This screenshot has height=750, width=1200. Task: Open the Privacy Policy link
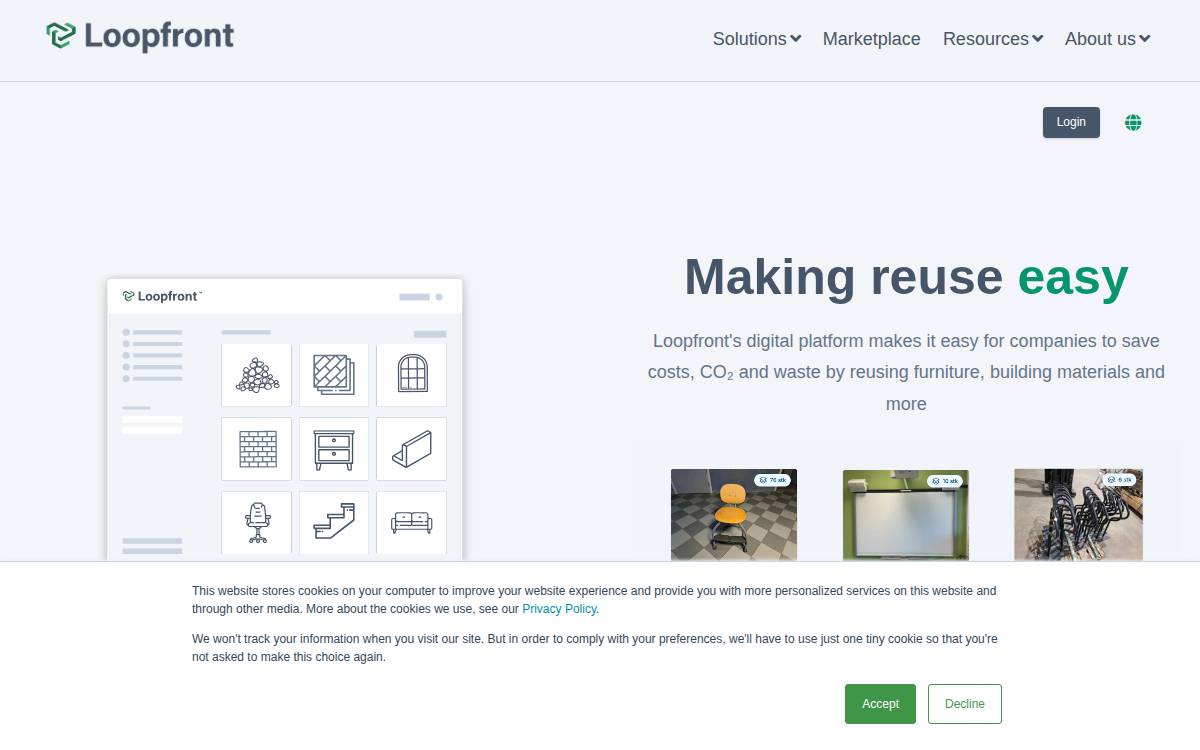(559, 609)
